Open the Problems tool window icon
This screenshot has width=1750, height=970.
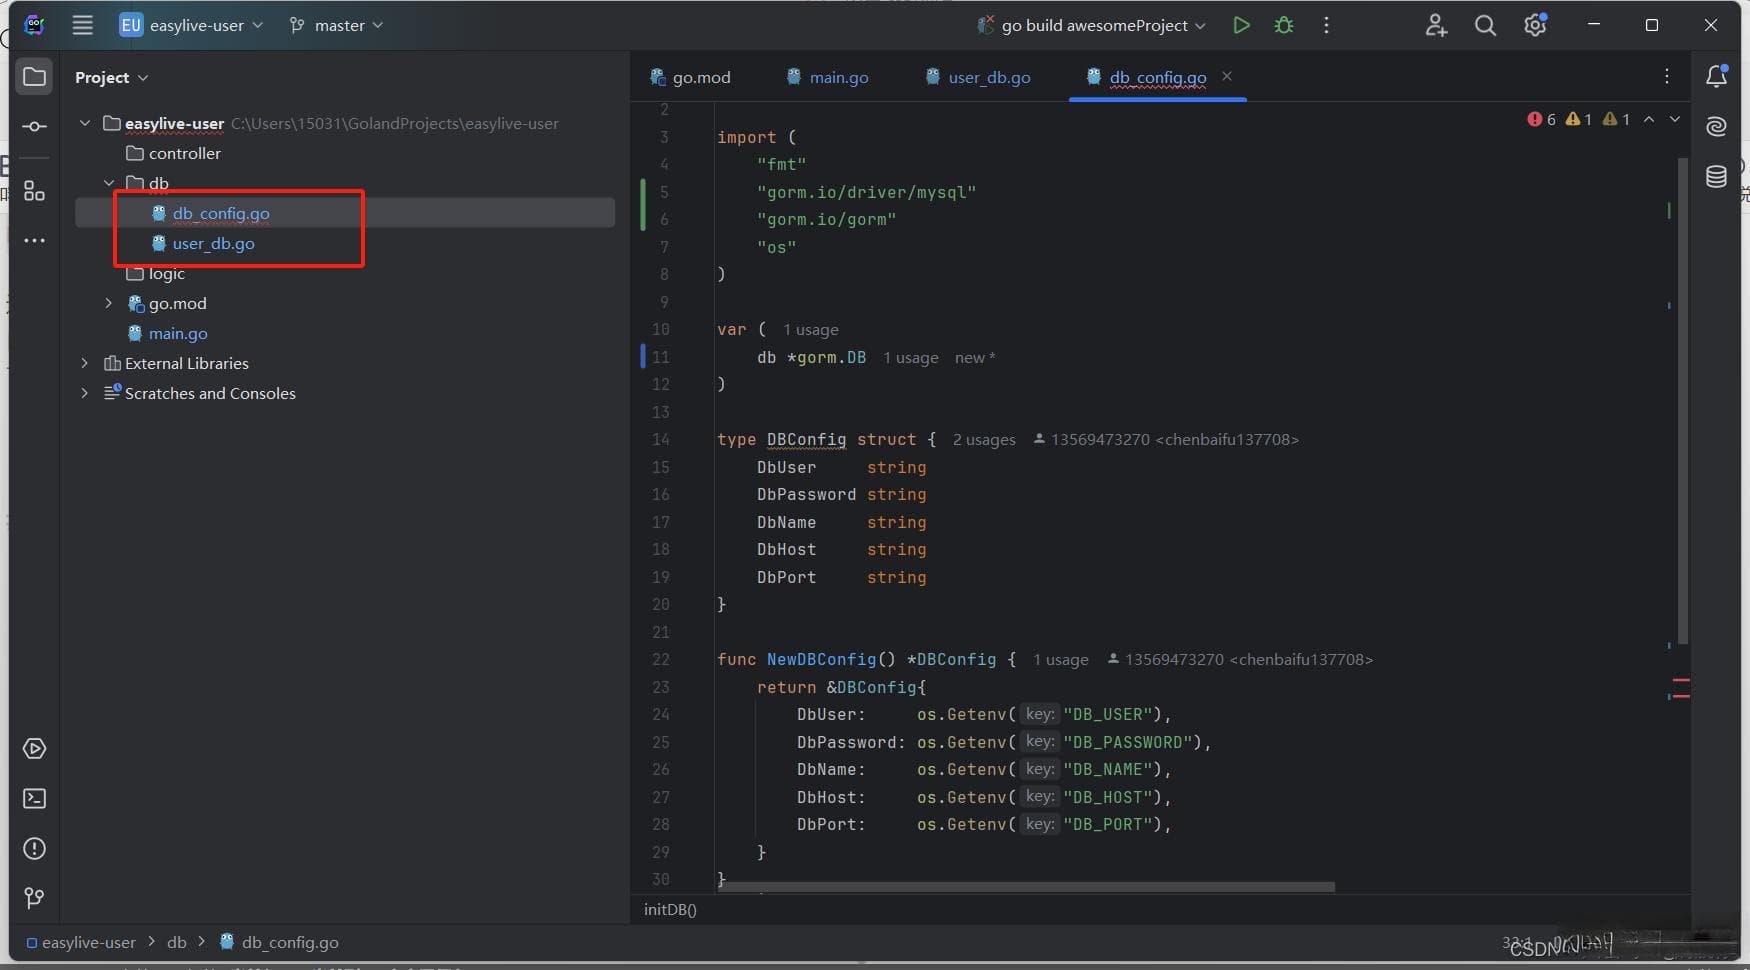point(34,848)
